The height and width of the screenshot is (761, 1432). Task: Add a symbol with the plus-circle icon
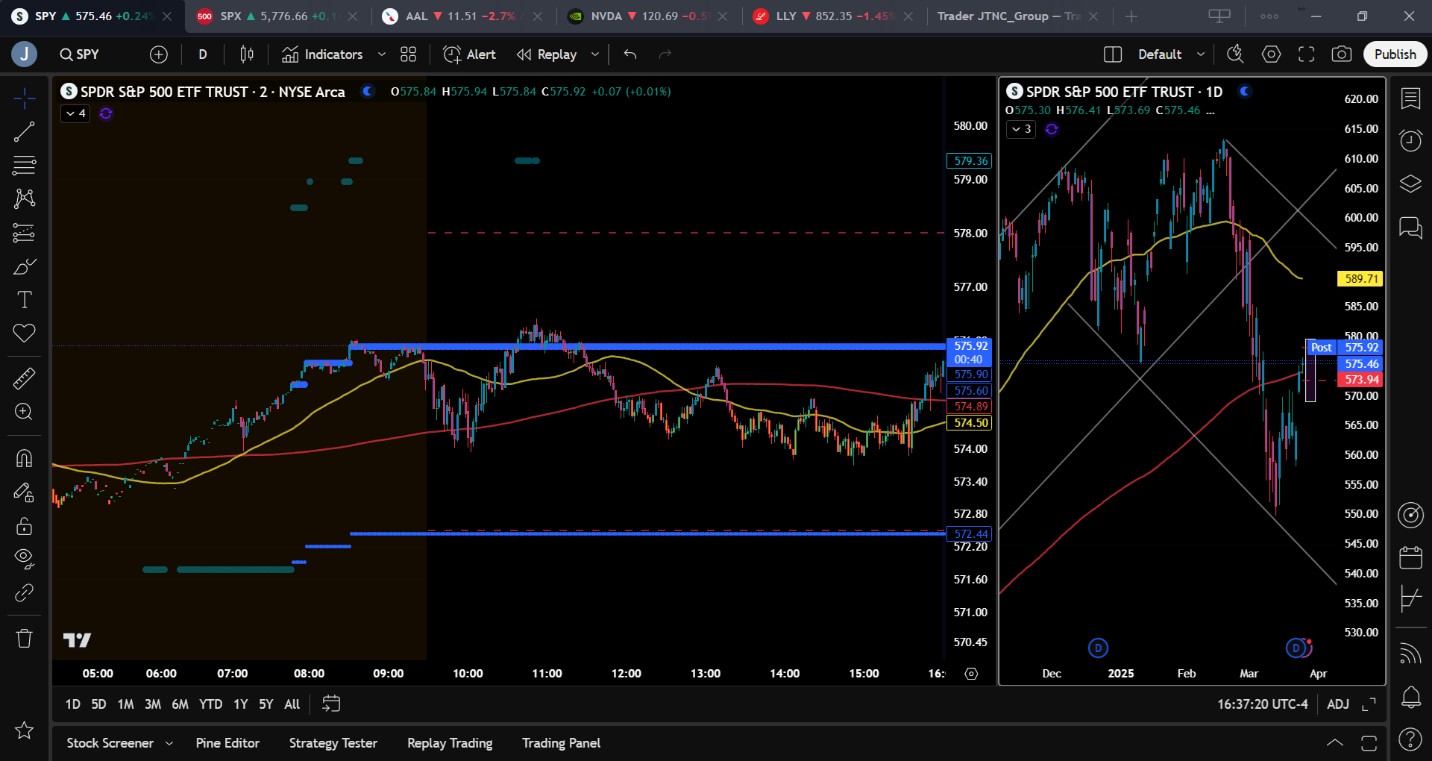(x=159, y=54)
